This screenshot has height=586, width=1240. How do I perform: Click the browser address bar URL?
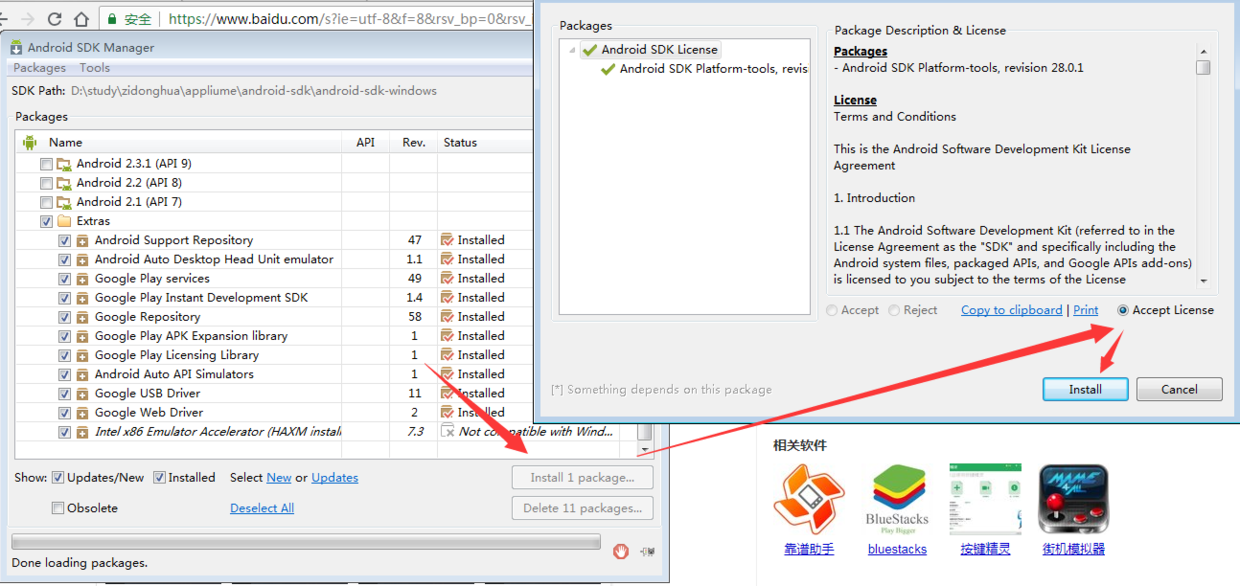(349, 19)
